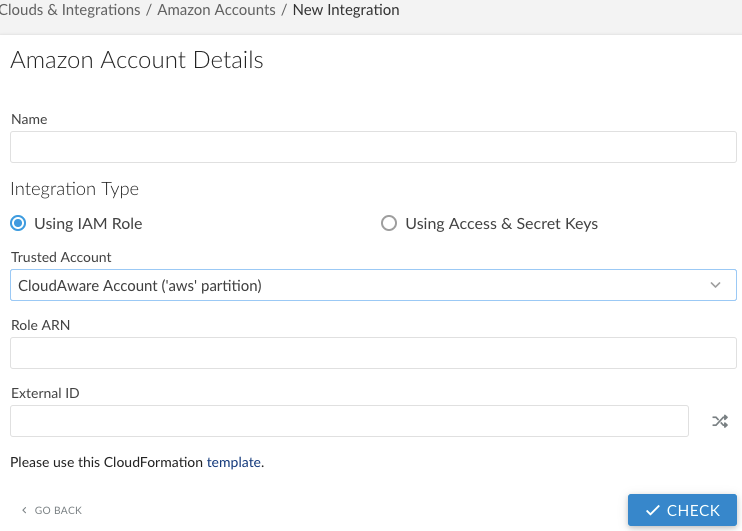Navigate to Clouds & Integrations breadcrumb
This screenshot has height=531, width=742.
click(70, 10)
